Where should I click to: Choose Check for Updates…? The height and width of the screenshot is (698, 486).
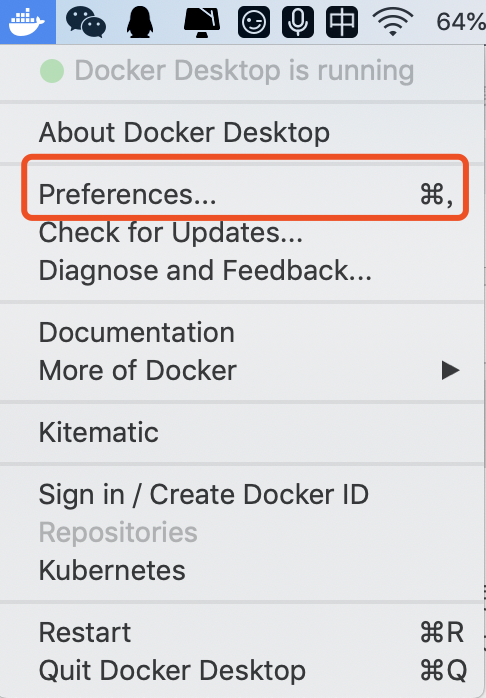tap(243, 232)
